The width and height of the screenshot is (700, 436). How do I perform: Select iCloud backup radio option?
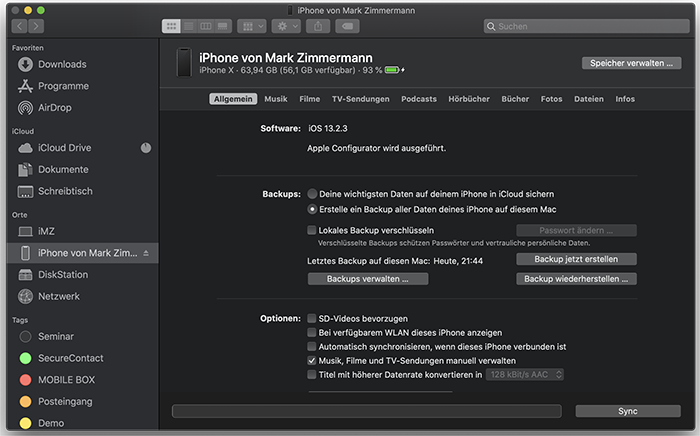point(313,194)
